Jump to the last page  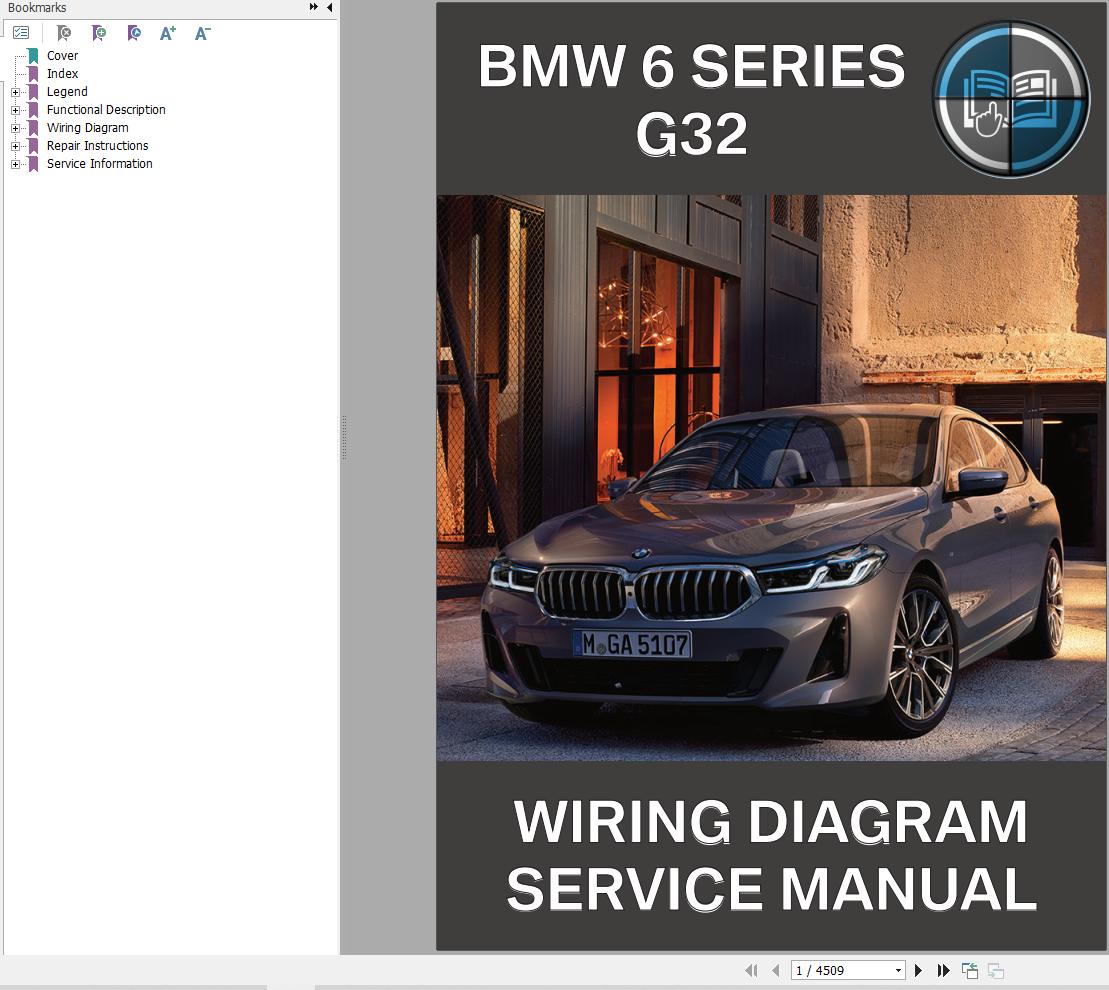942,969
